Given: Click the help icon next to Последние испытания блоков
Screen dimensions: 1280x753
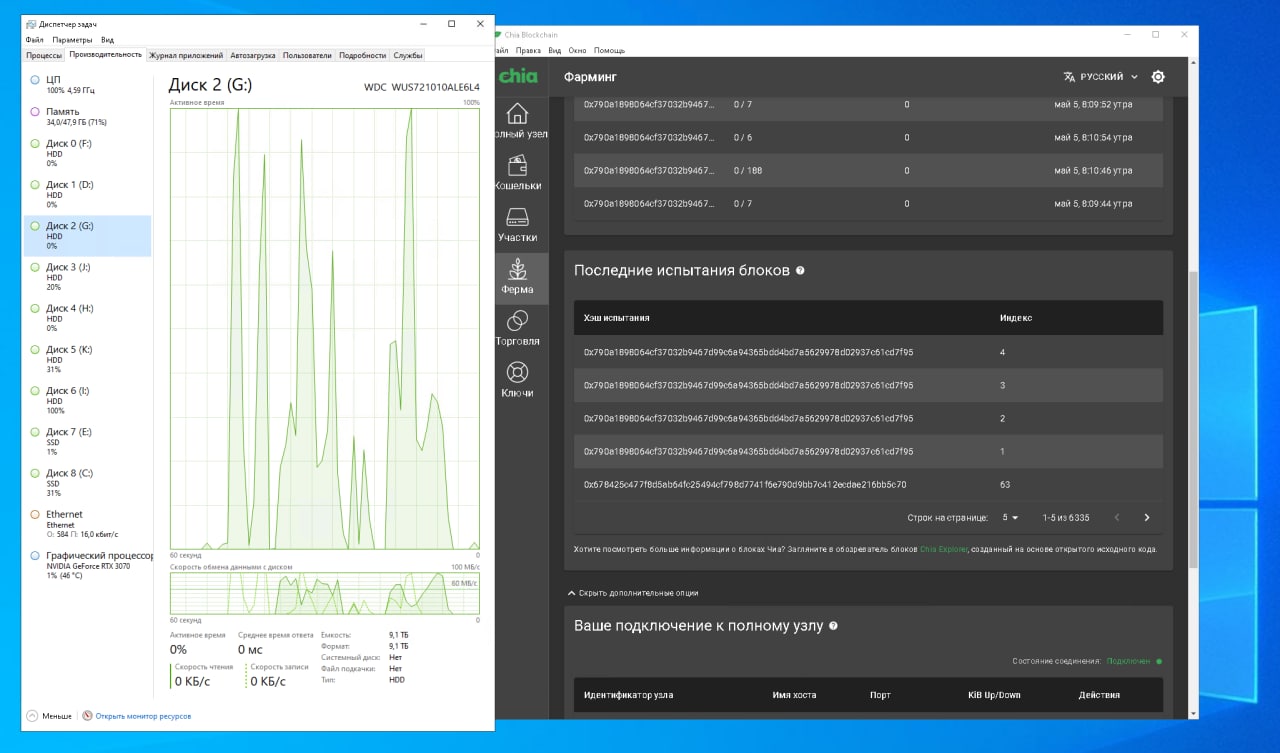Looking at the screenshot, I should 800,271.
